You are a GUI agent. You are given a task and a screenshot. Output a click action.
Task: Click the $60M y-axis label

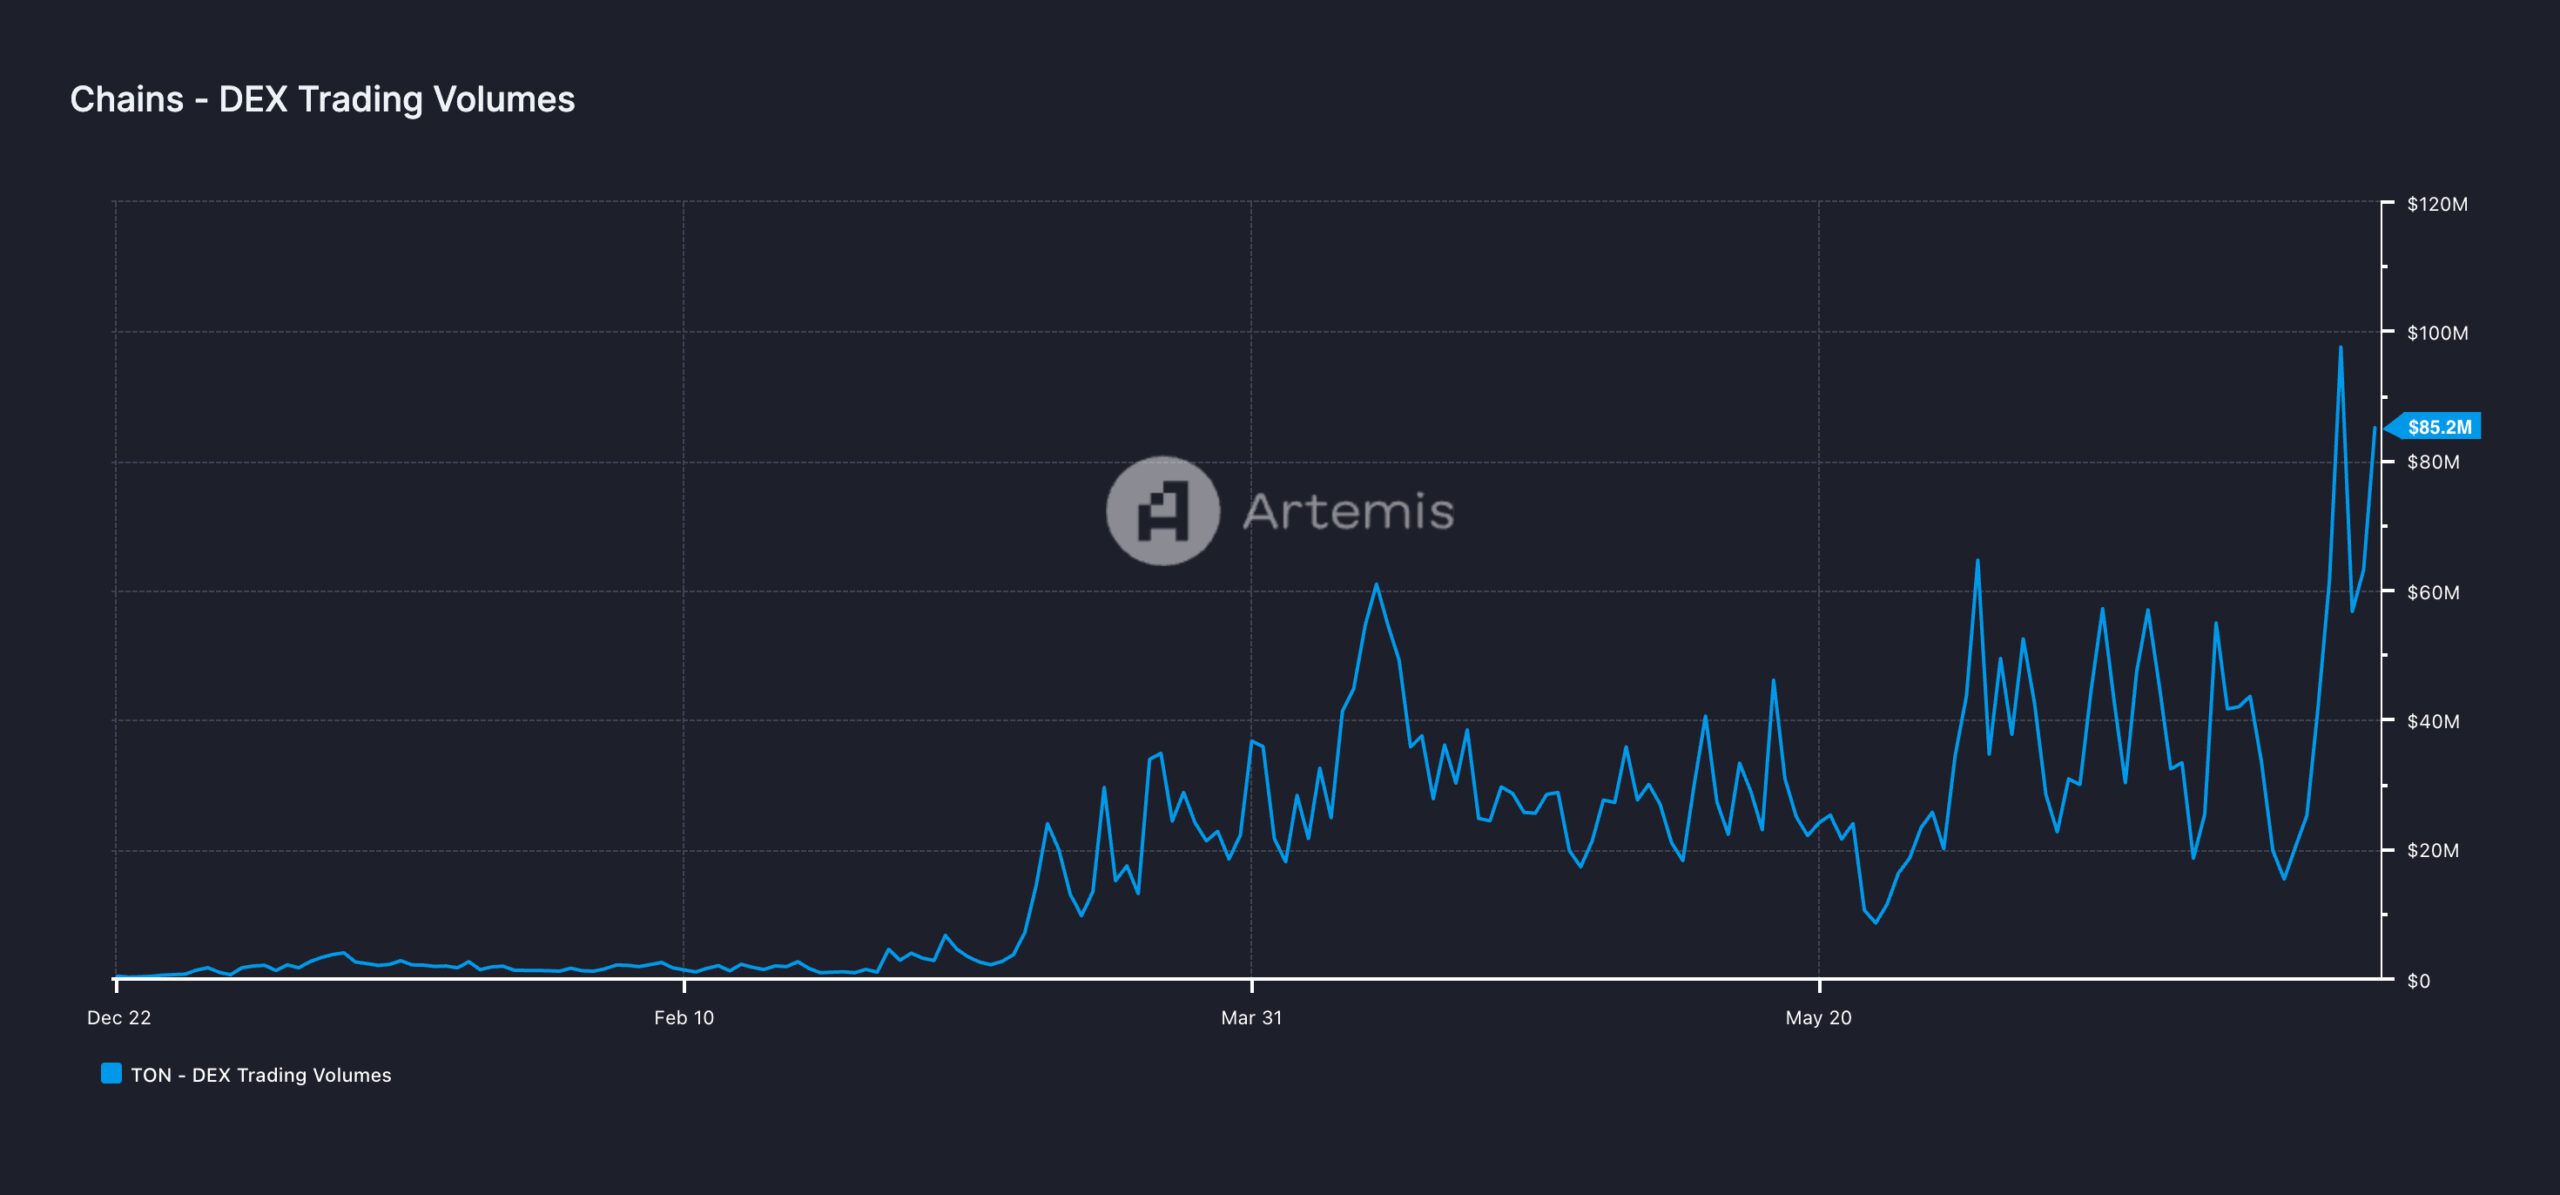click(2433, 592)
